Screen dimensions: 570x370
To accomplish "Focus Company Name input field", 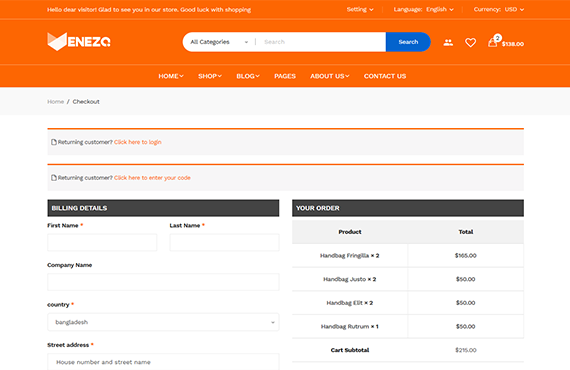I will [163, 282].
